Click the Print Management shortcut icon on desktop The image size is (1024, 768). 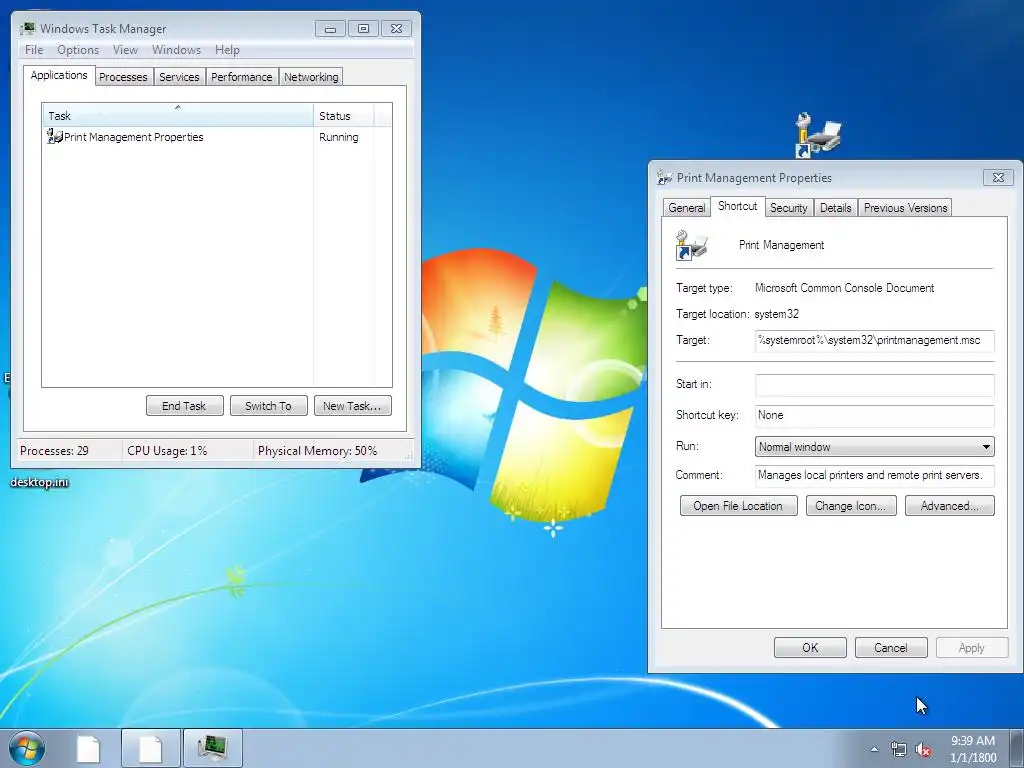coord(818,135)
